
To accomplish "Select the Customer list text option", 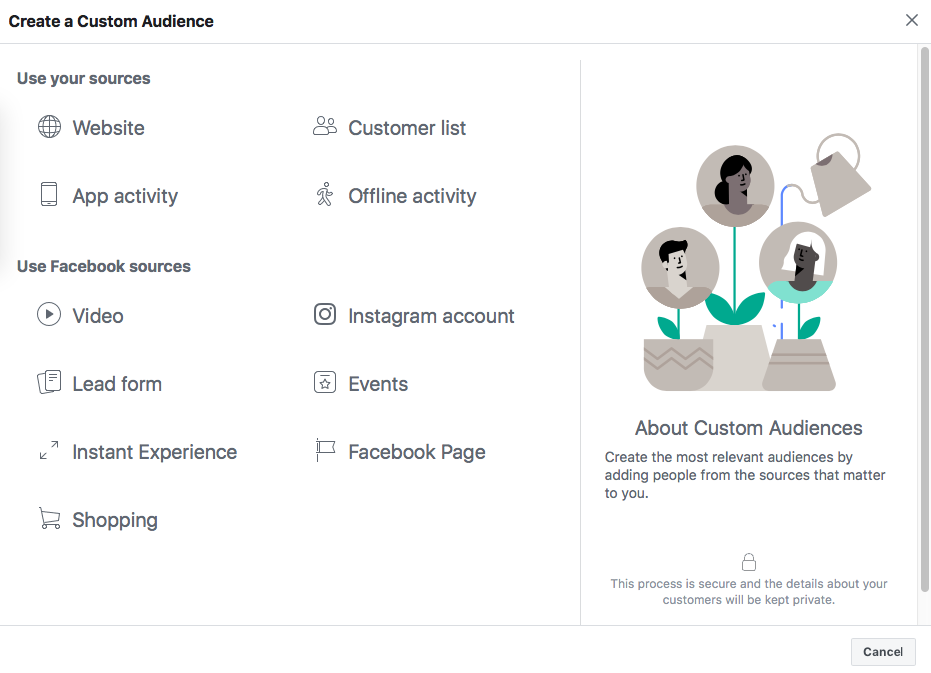I will click(x=407, y=128).
